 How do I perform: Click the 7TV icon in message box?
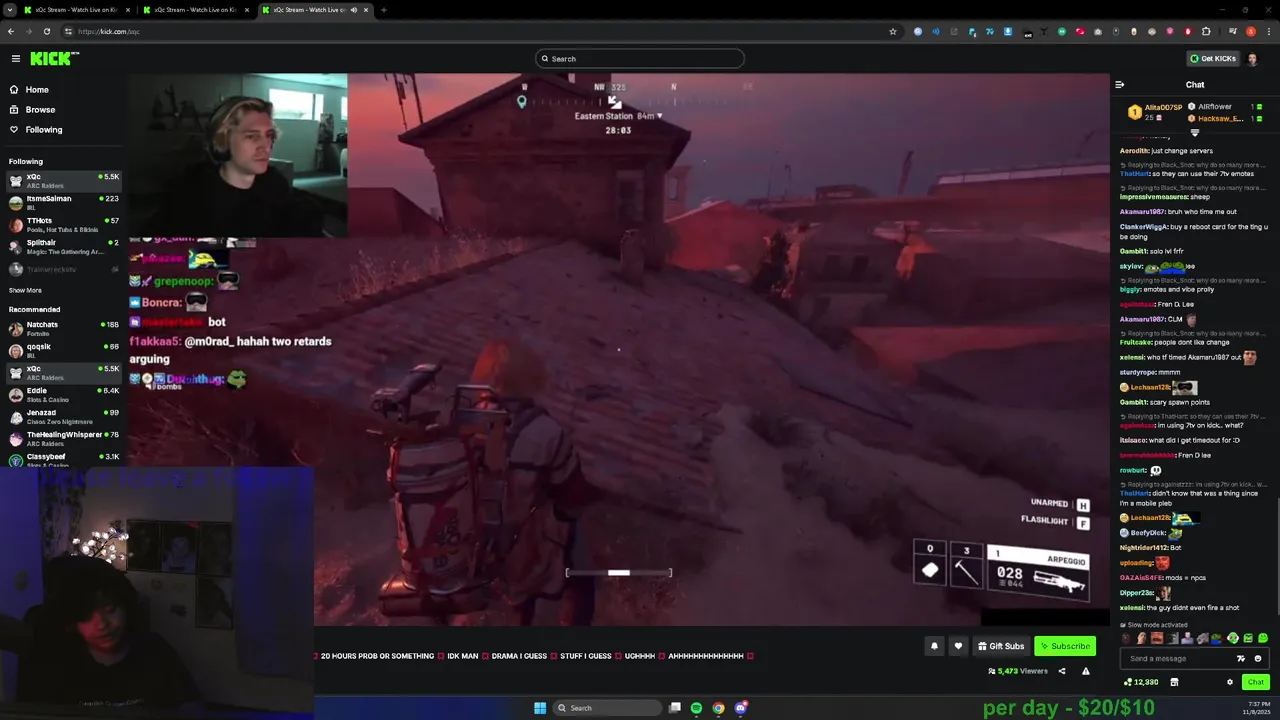pos(1241,658)
